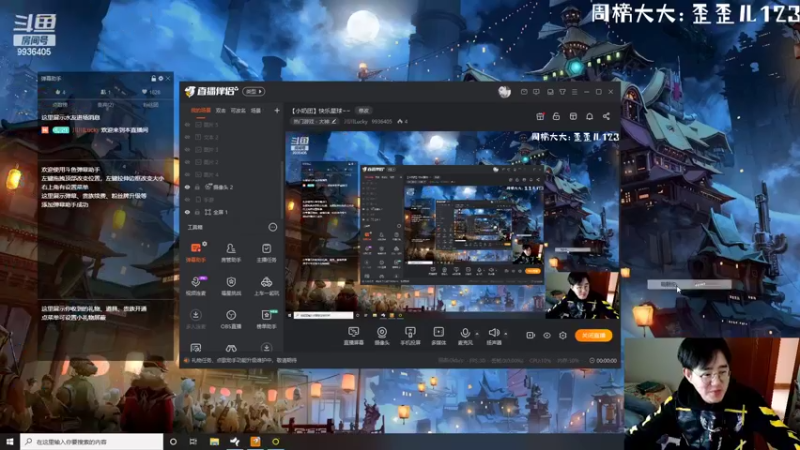
Task: Hide the 摄像头 2 layer
Action: point(187,187)
